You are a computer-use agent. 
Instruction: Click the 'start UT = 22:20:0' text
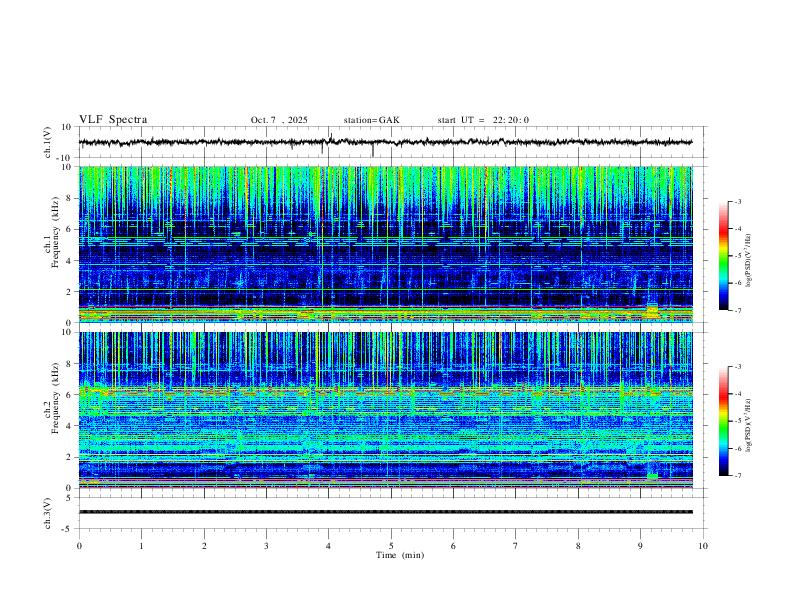483,120
